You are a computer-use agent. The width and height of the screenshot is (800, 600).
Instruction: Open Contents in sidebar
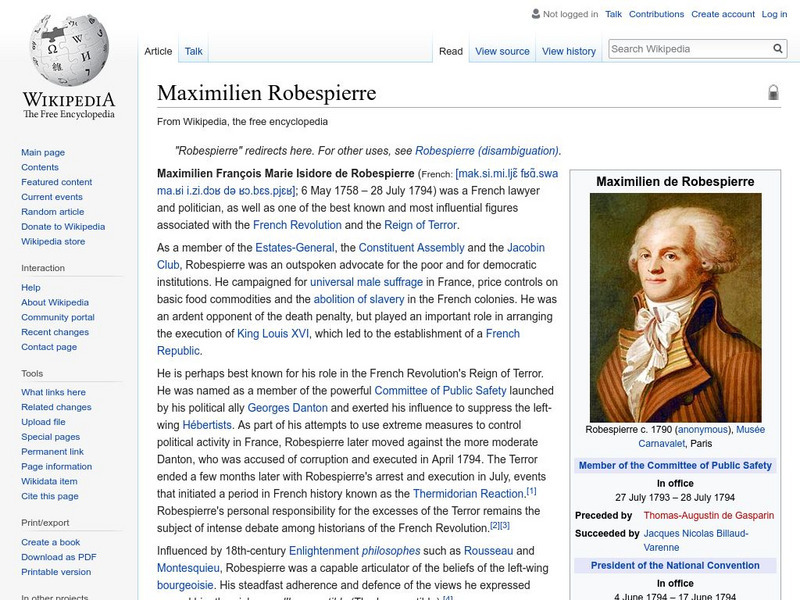tap(40, 167)
